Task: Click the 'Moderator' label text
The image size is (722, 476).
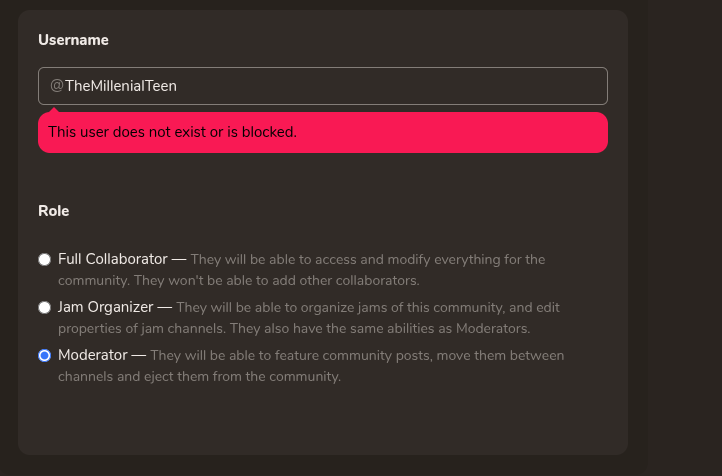Action: pos(92,356)
